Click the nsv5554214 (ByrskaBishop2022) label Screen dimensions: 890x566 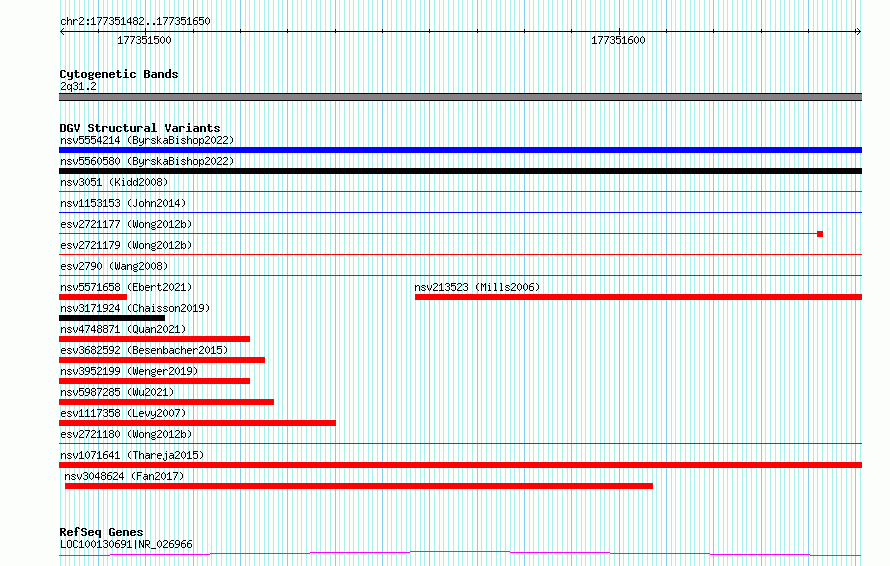click(x=147, y=140)
